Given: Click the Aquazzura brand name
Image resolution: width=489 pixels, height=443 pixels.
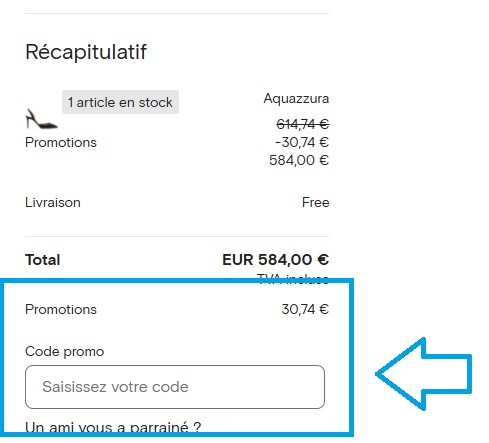Looking at the screenshot, I should (296, 98).
